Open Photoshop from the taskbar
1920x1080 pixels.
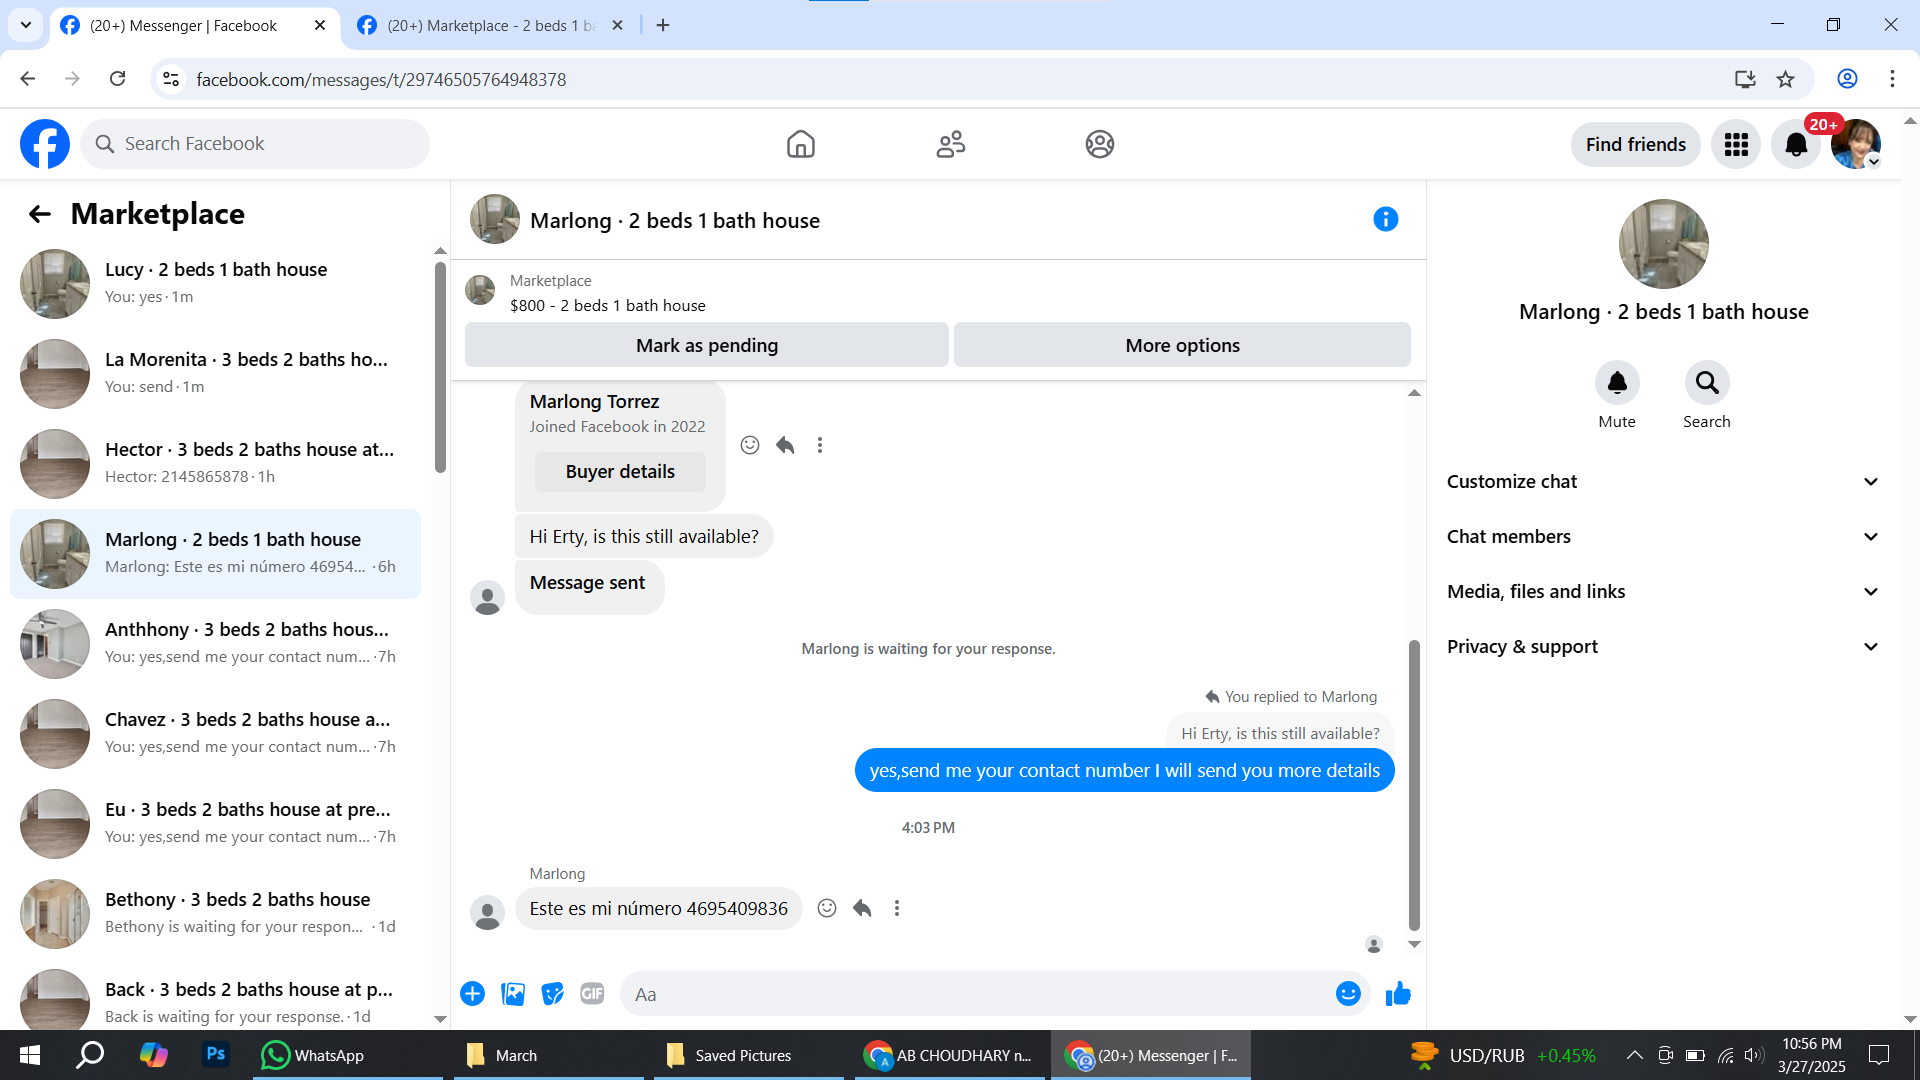tap(215, 1055)
